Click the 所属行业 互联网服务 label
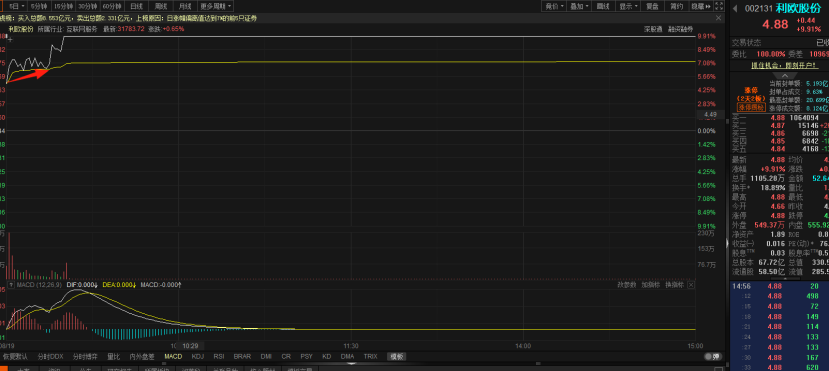 68,29
